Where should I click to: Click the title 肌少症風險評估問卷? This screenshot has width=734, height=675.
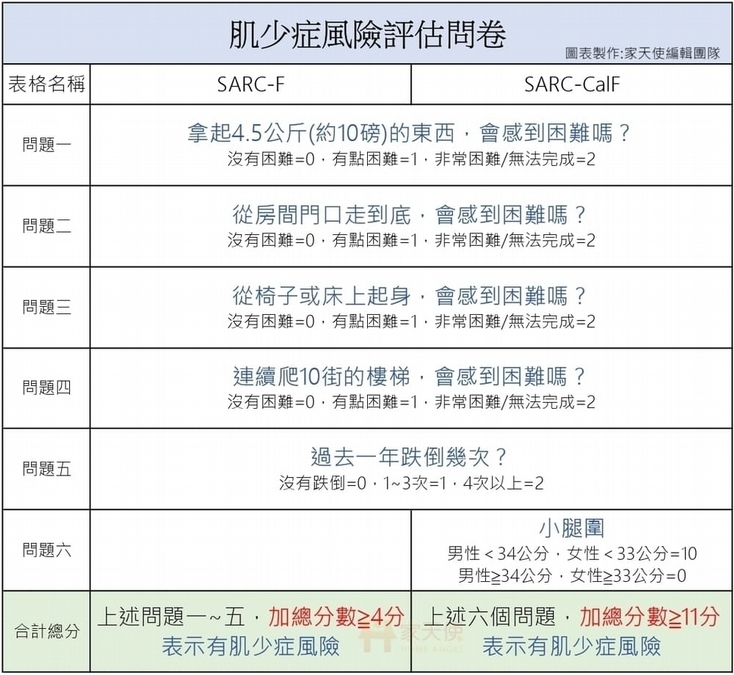click(367, 34)
